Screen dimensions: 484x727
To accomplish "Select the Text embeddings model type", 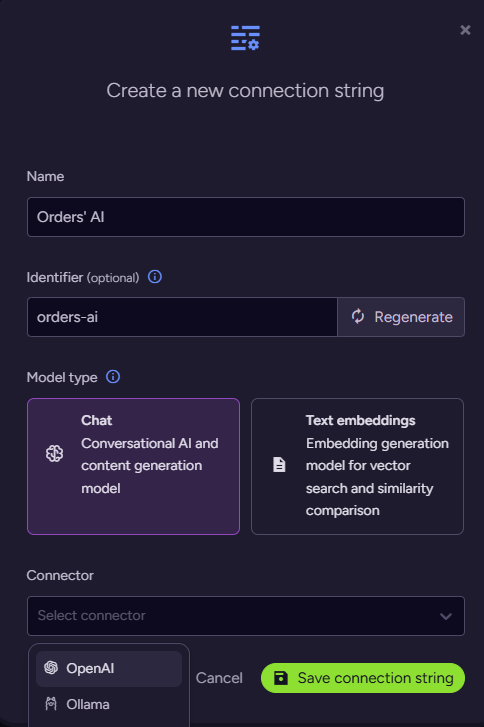I will pos(357,466).
